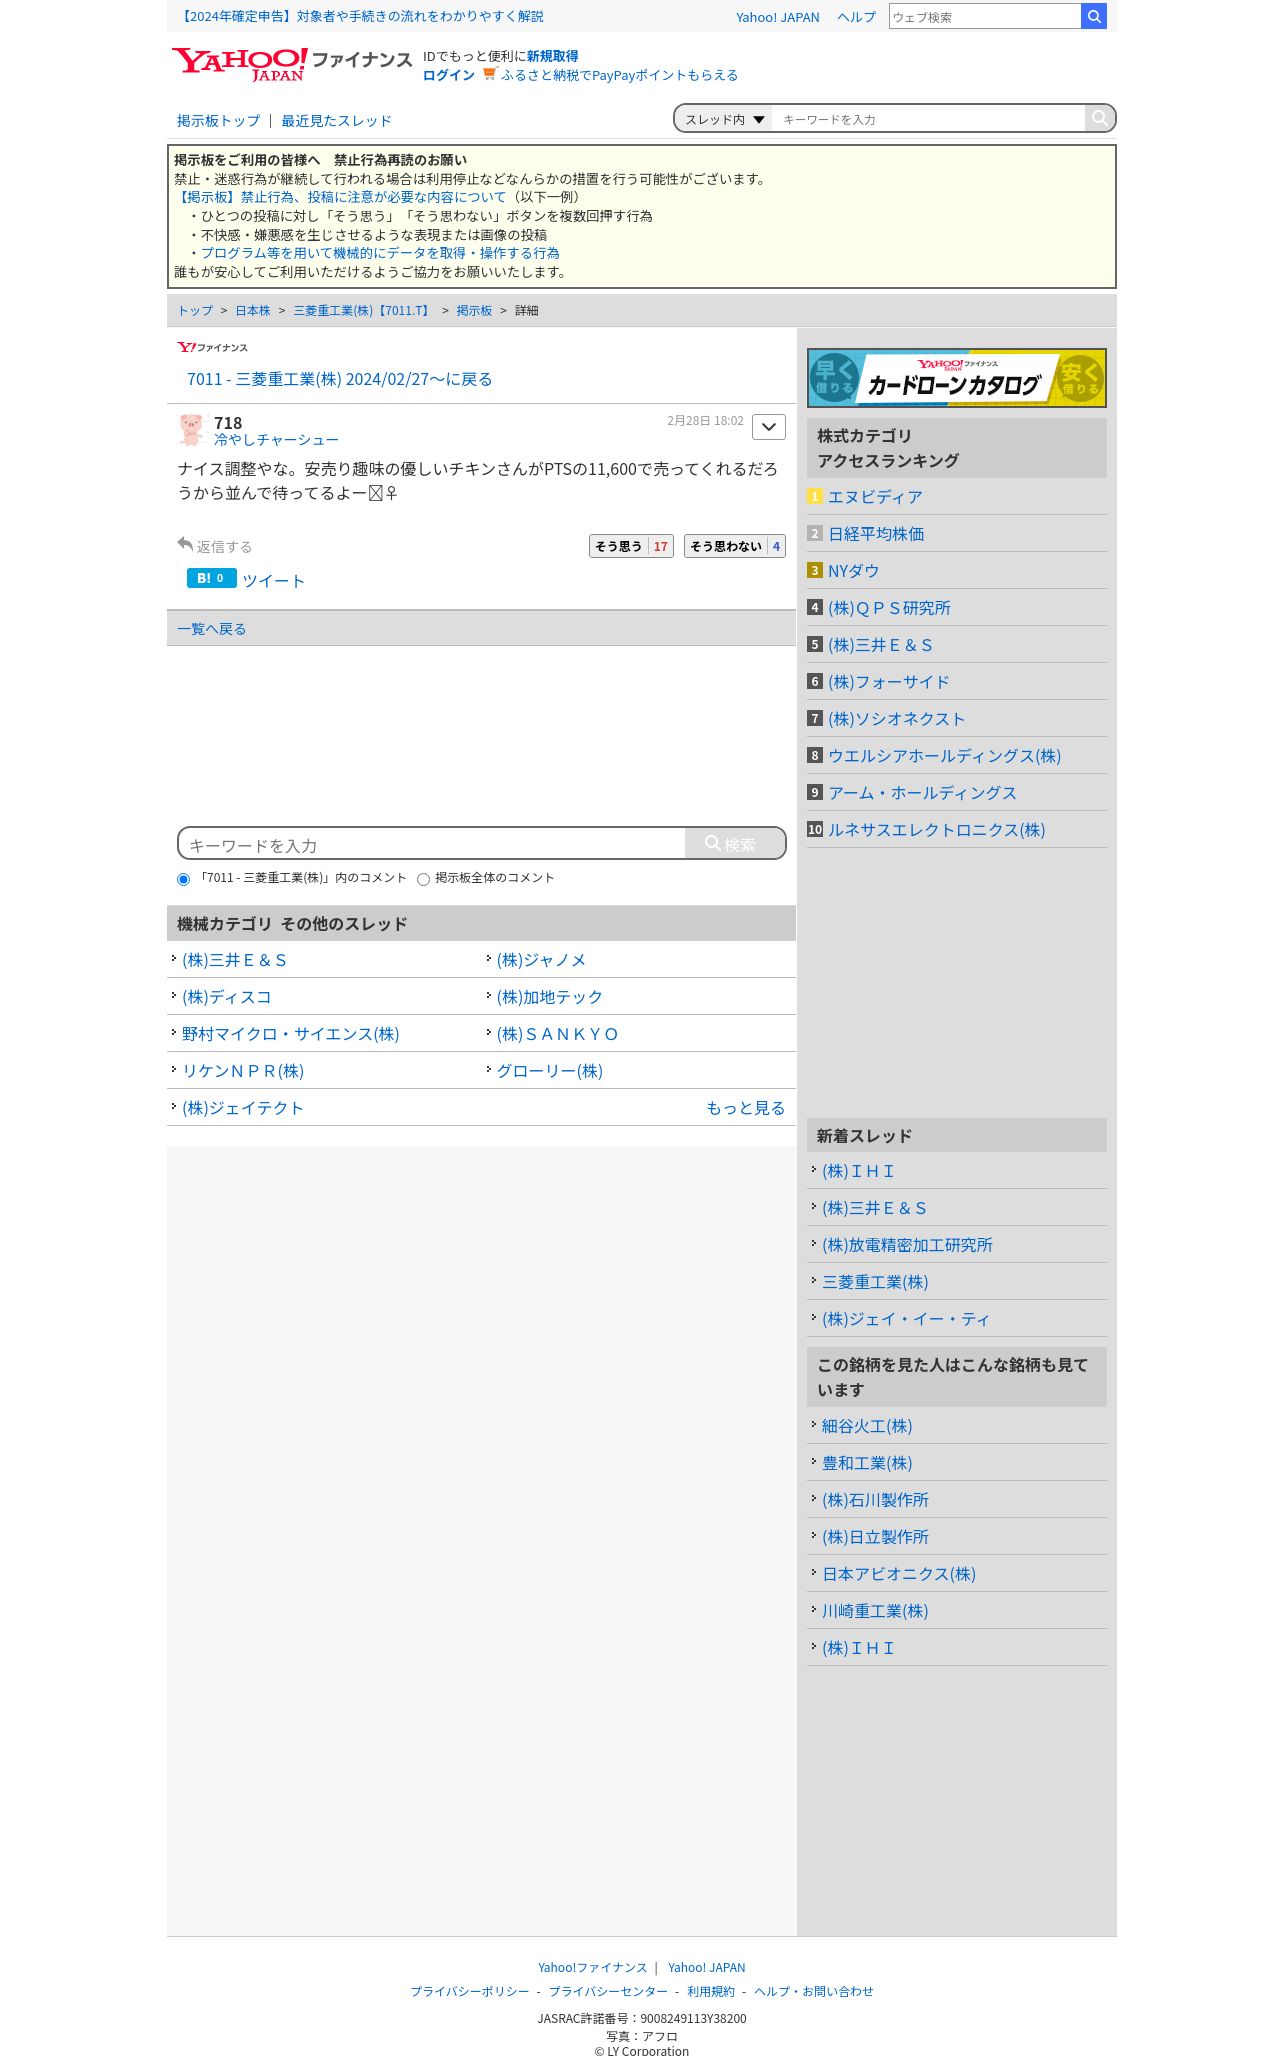Open 最近見たスレッド link
The image size is (1284, 2056).
[336, 121]
